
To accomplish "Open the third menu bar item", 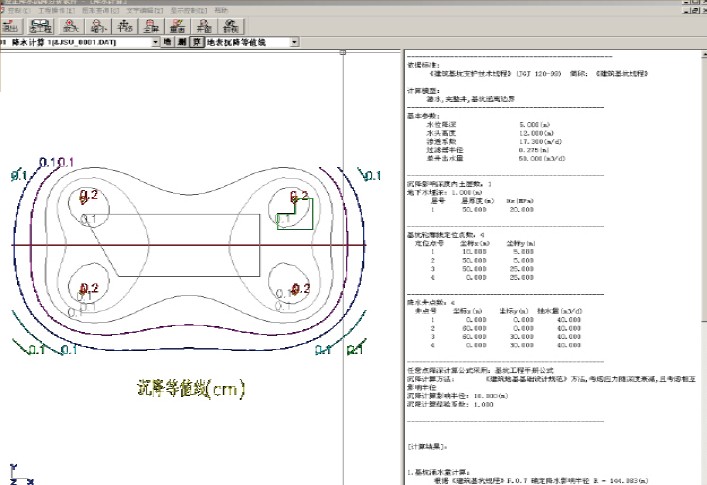I will tap(101, 10).
